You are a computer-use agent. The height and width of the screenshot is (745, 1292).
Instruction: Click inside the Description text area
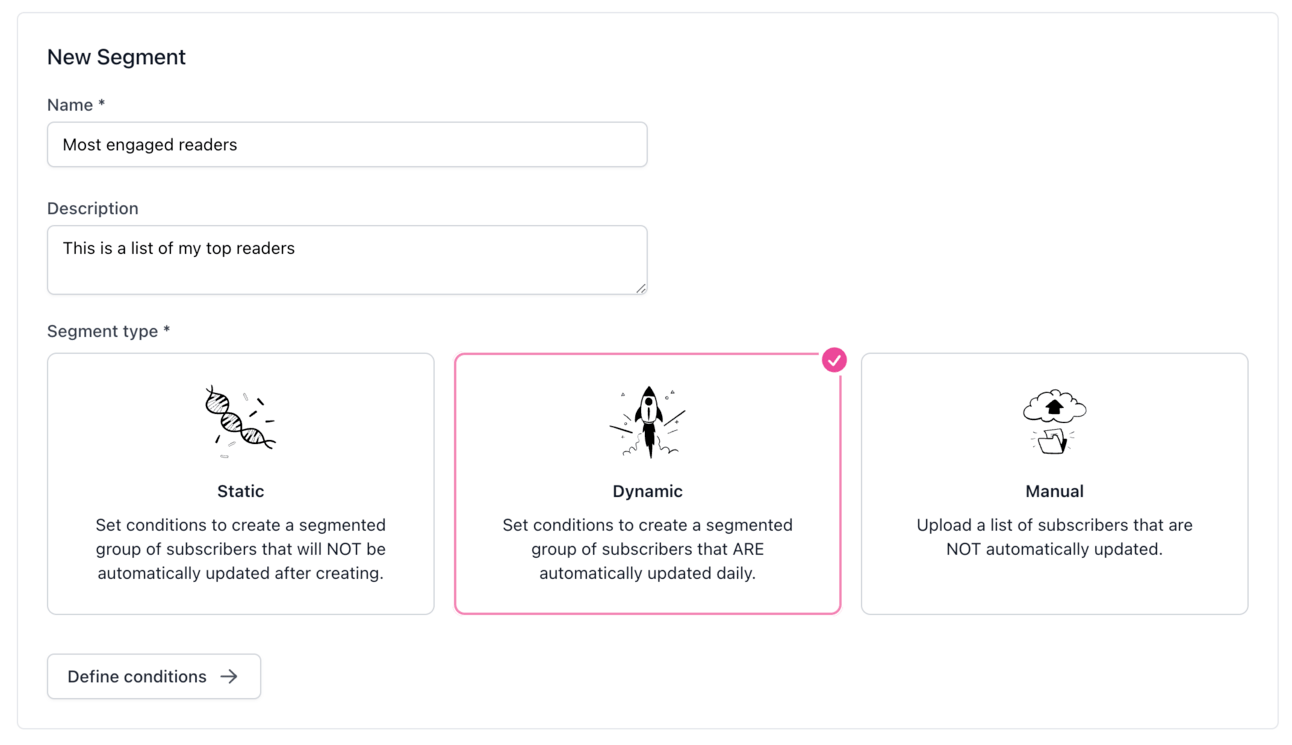tap(347, 260)
